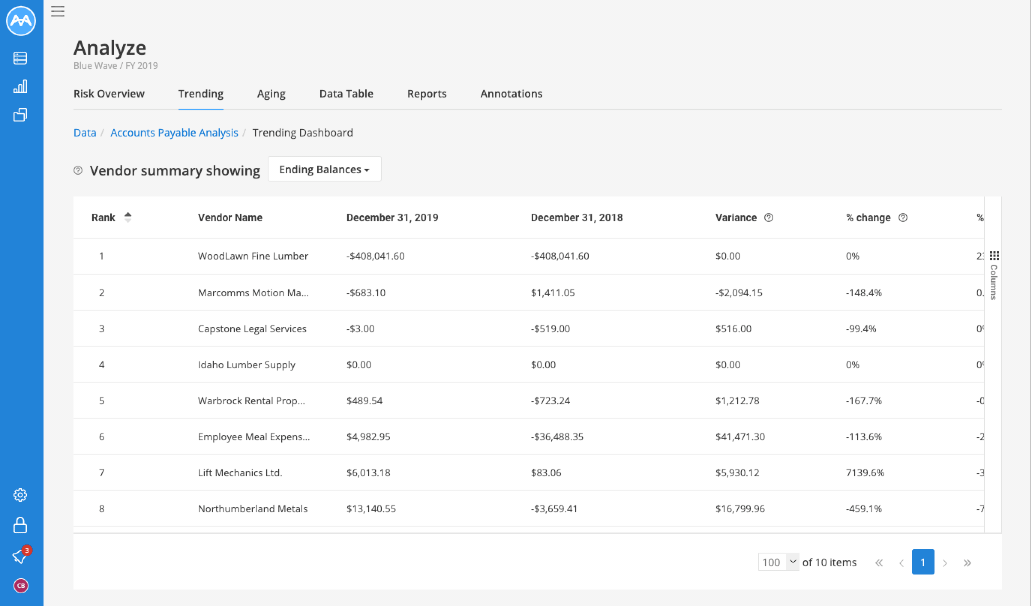Click the $16,799.96 variance cell
Viewport: 1031px width, 606px height.
coord(740,509)
